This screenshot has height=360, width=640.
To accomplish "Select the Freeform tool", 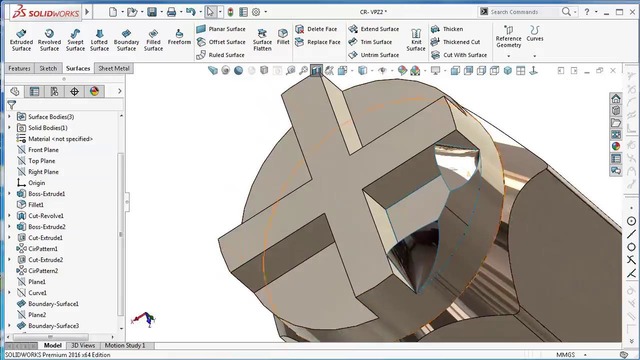I will coord(179,37).
